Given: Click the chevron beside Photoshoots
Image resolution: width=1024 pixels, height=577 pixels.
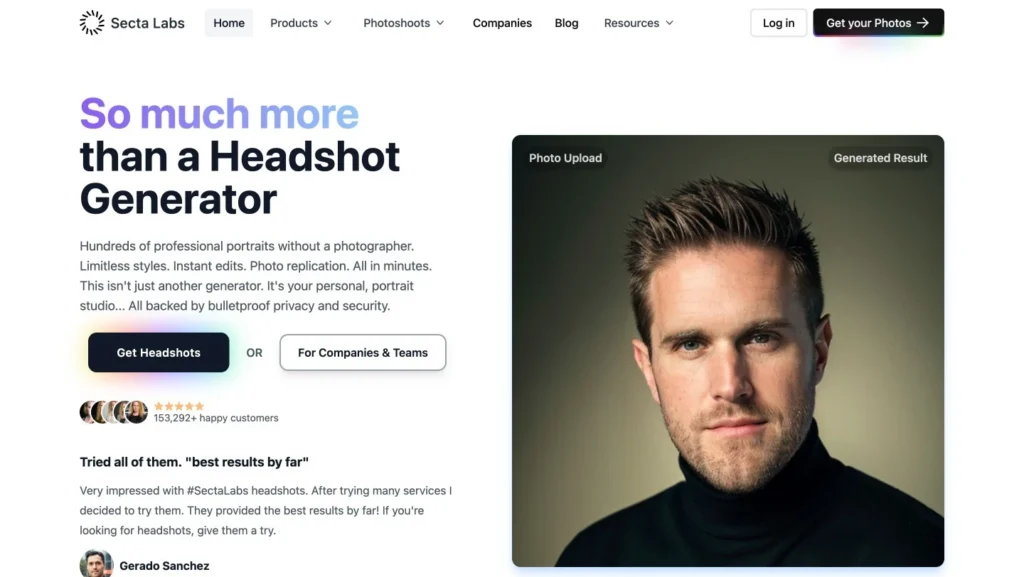Looking at the screenshot, I should click(x=440, y=23).
